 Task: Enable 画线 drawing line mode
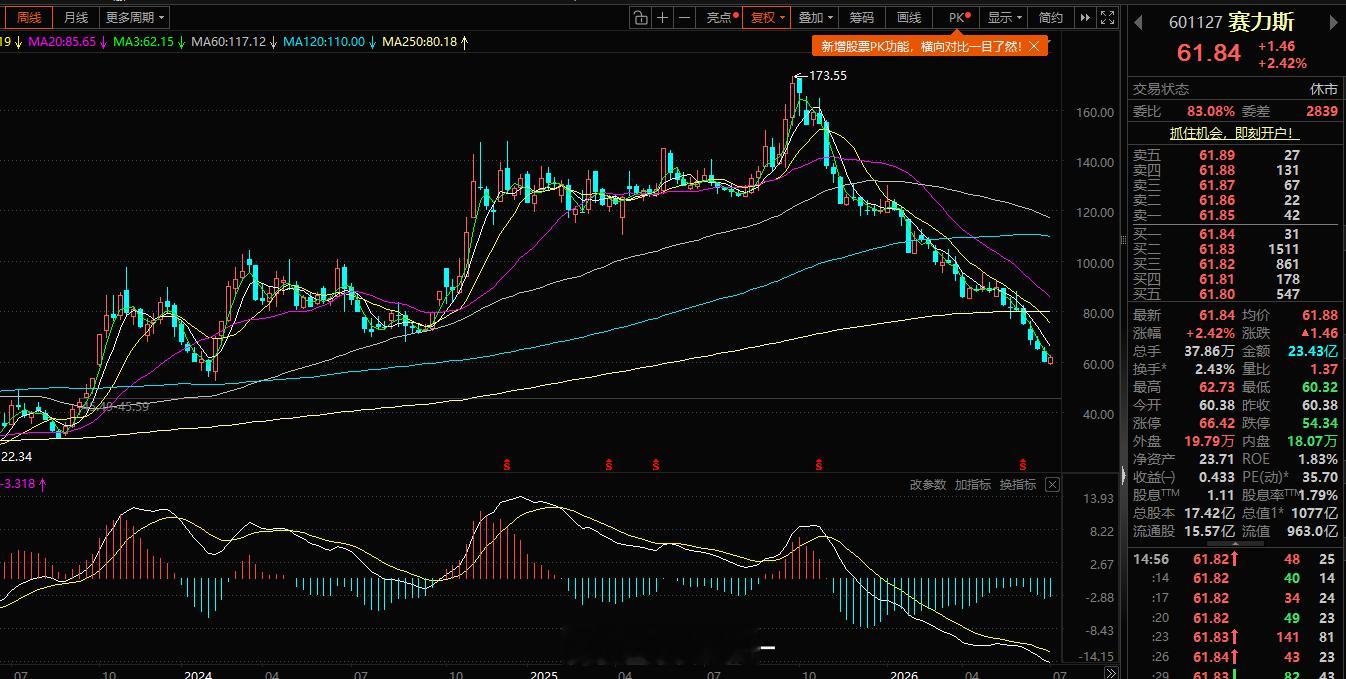click(909, 17)
